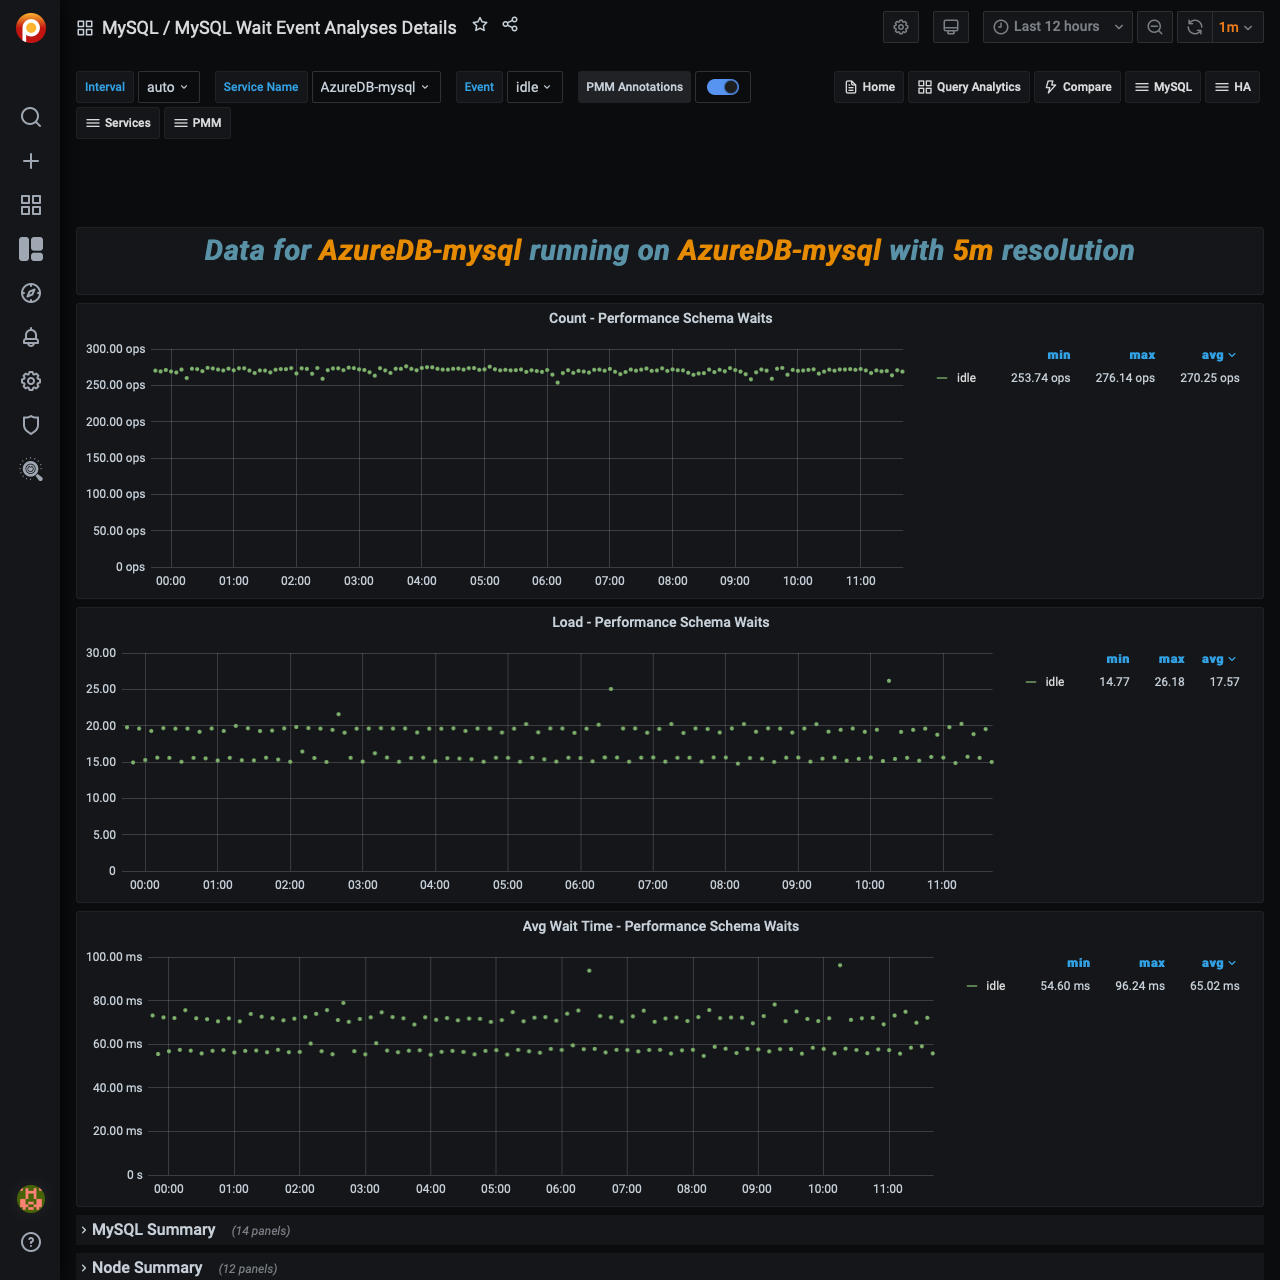Open the Services menu
This screenshot has height=1280, width=1280.
[x=118, y=123]
